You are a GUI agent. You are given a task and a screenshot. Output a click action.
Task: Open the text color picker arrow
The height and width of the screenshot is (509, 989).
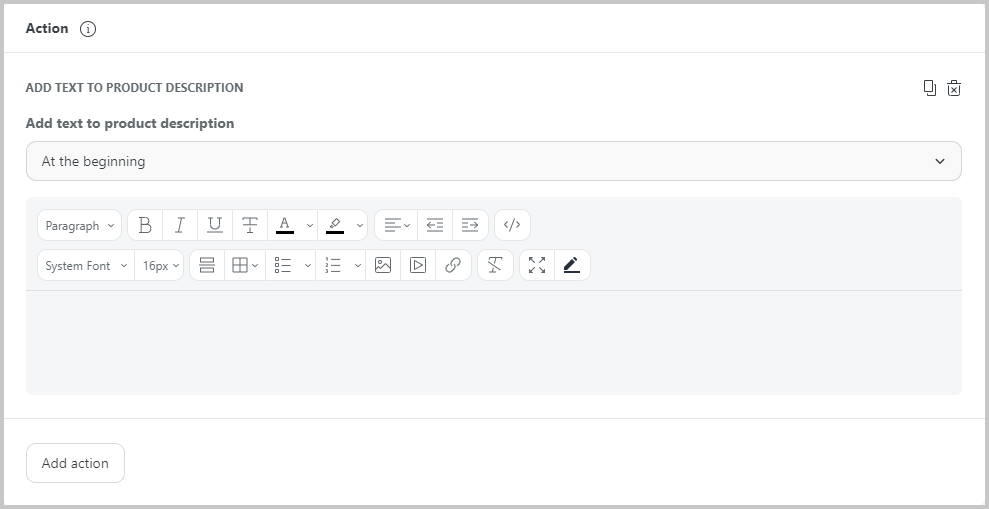[x=309, y=225]
